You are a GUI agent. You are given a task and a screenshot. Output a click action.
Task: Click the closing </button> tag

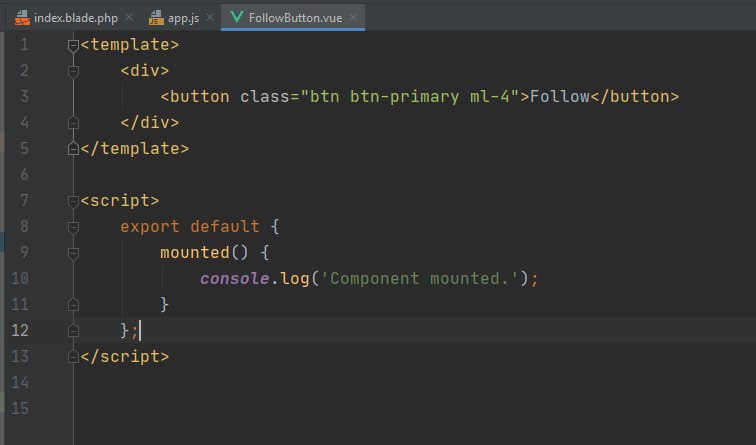[634, 97]
